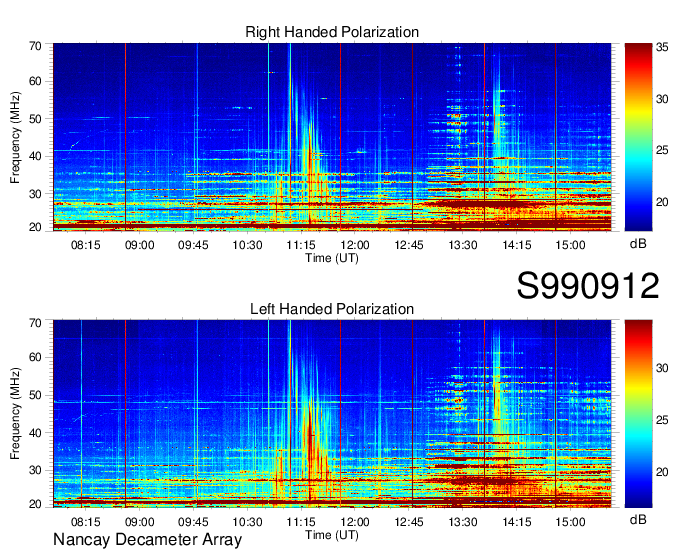This screenshot has height=552, width=680.
Task: Click 13:30 tick under left-handed plot
Action: pos(463,522)
